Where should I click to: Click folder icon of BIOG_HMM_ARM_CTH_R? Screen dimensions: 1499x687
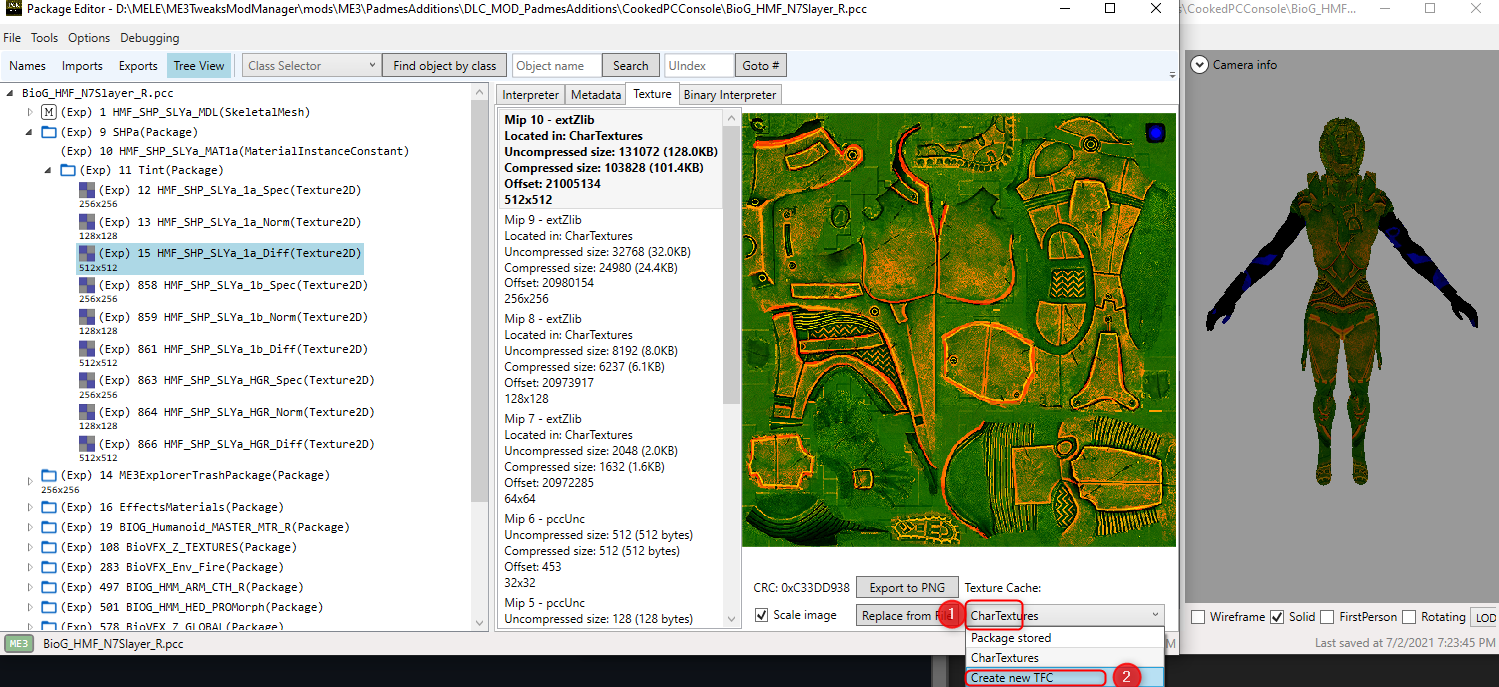[48, 587]
